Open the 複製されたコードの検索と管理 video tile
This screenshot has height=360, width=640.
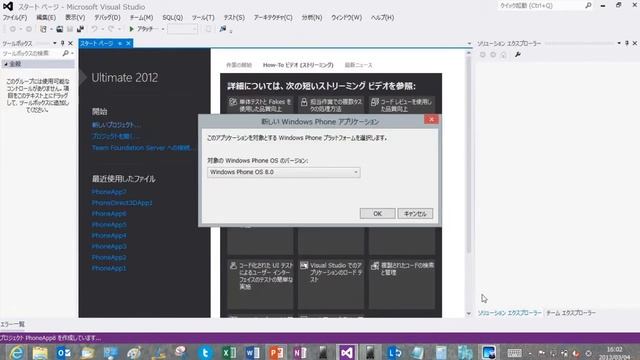[x=402, y=284]
